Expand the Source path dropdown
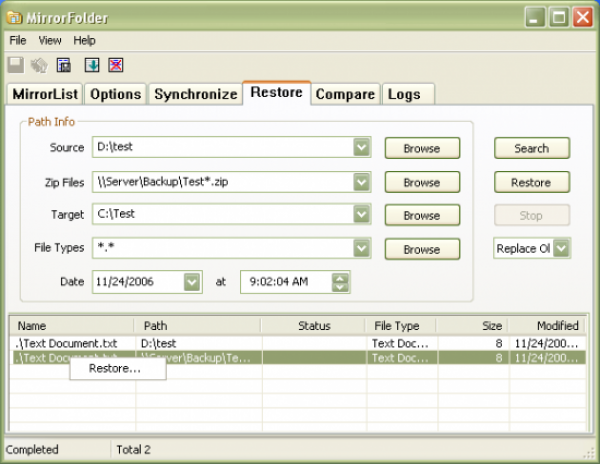Viewport: 600px width, 464px height. click(362, 147)
